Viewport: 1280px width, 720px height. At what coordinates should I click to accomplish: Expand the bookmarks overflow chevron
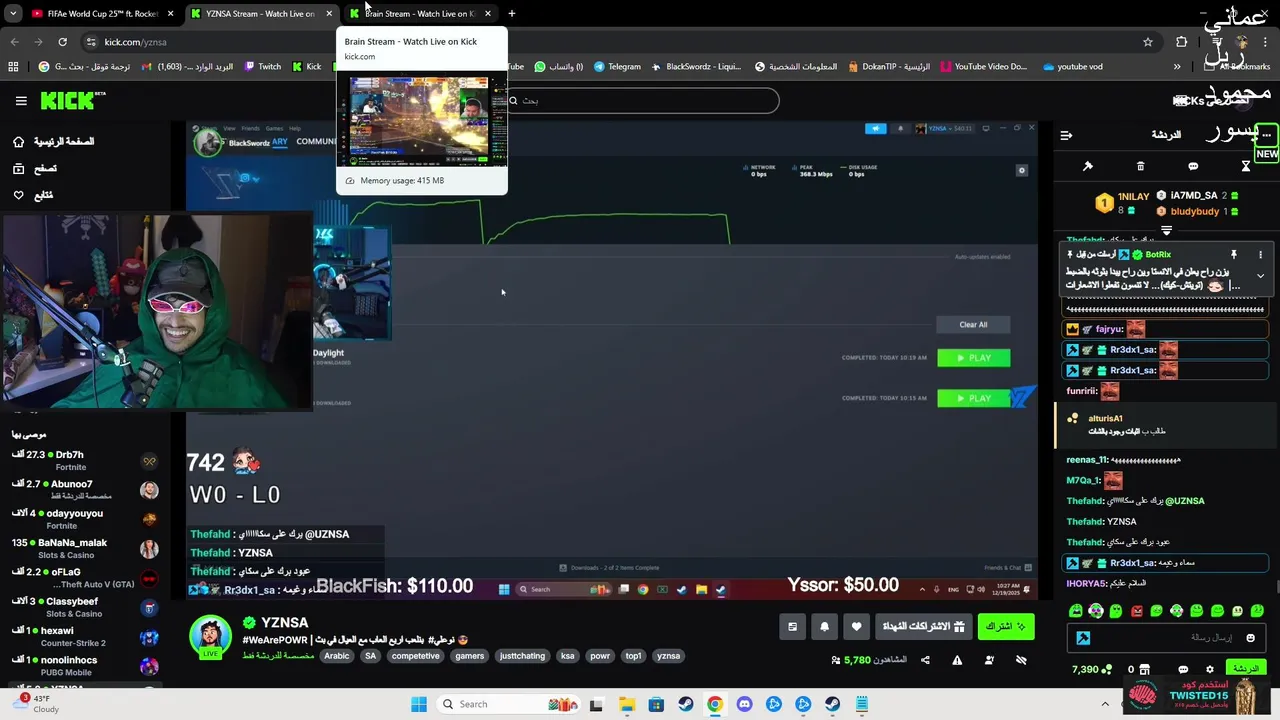click(x=1177, y=67)
